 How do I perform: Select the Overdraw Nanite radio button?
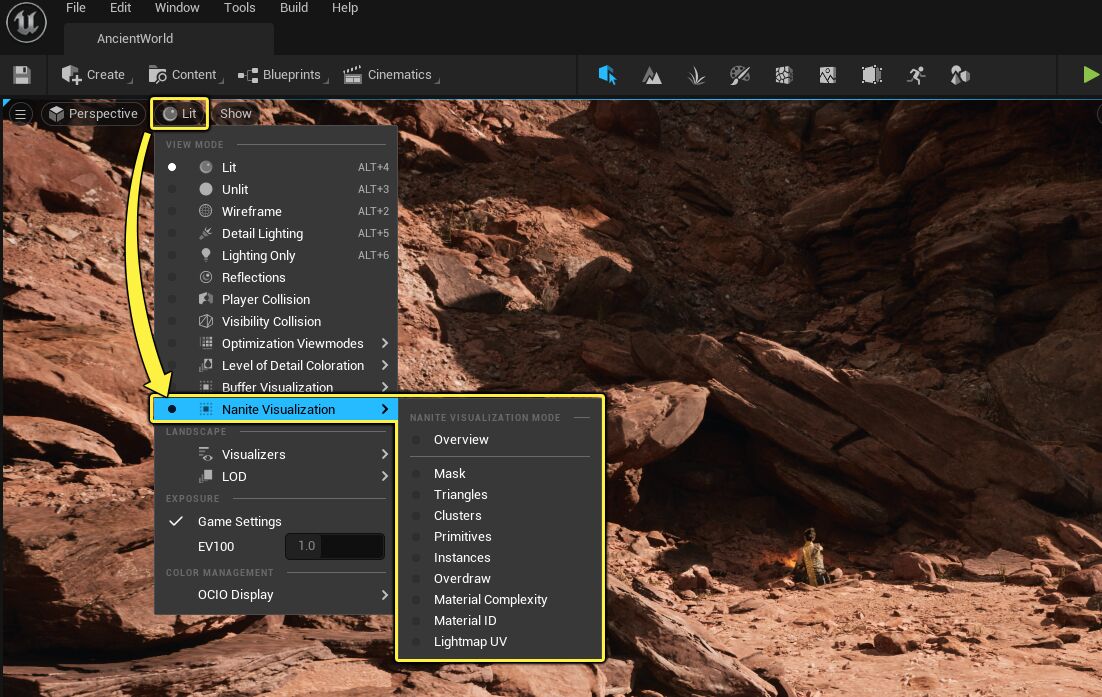(416, 579)
